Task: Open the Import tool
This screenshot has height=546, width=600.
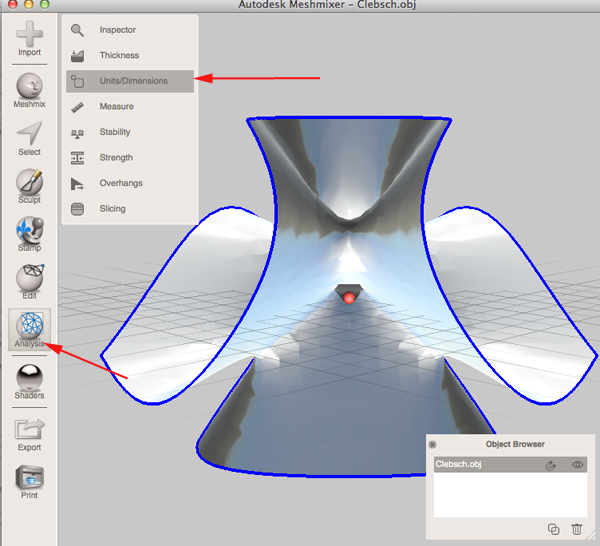Action: point(29,39)
